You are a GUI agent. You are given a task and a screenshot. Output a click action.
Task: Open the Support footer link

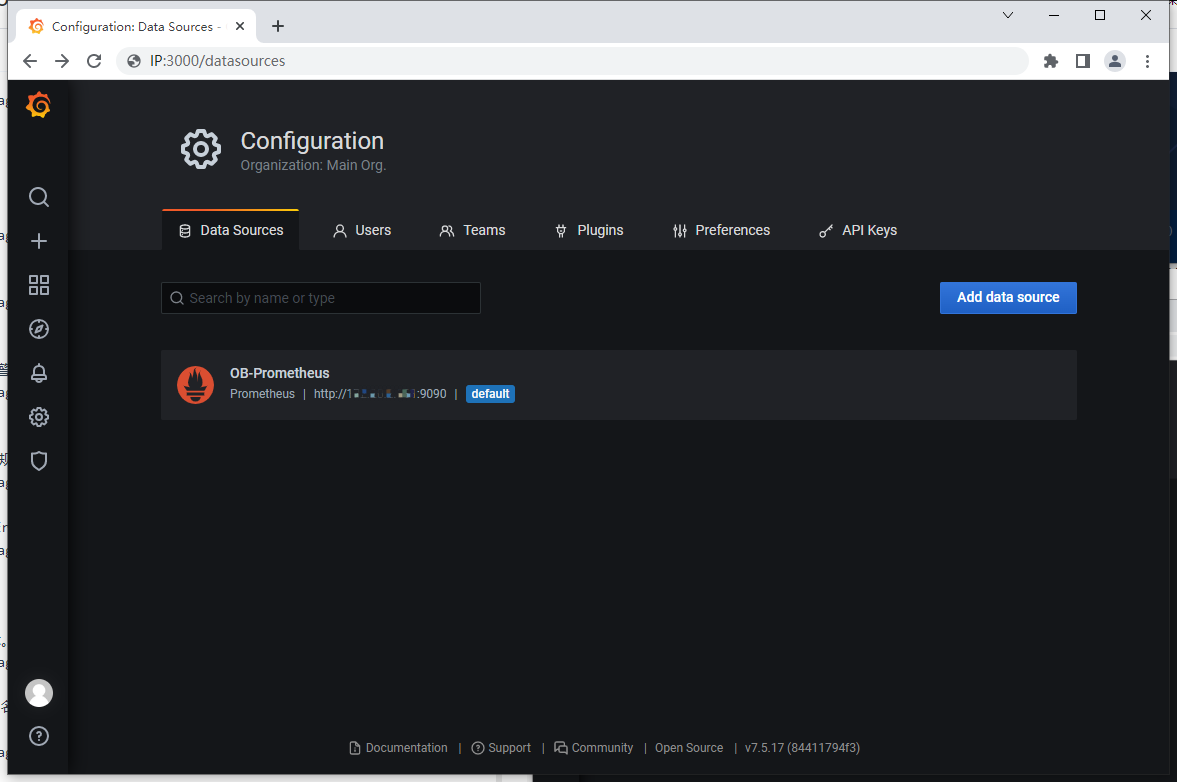pyautogui.click(x=501, y=748)
